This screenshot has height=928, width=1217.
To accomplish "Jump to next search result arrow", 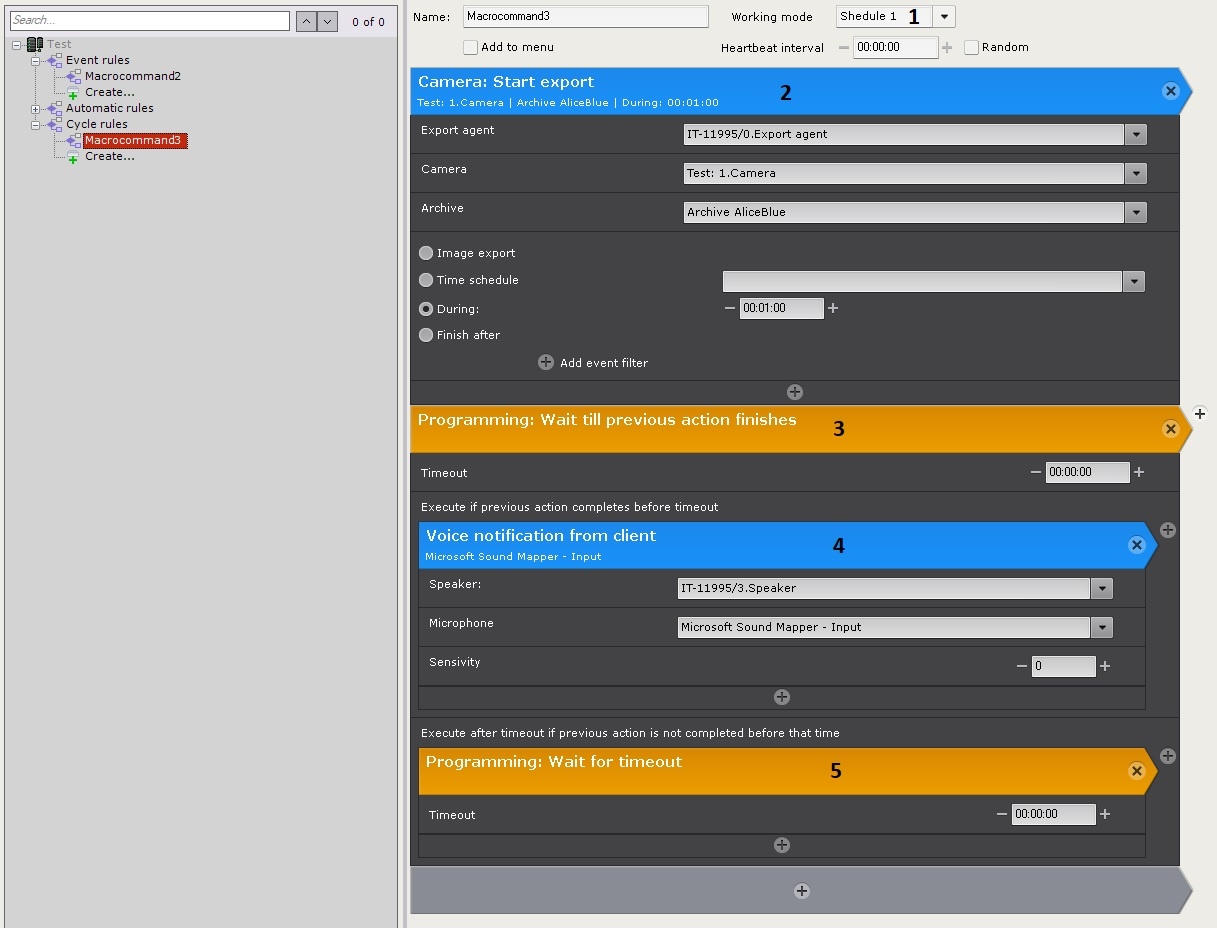I will click(327, 21).
